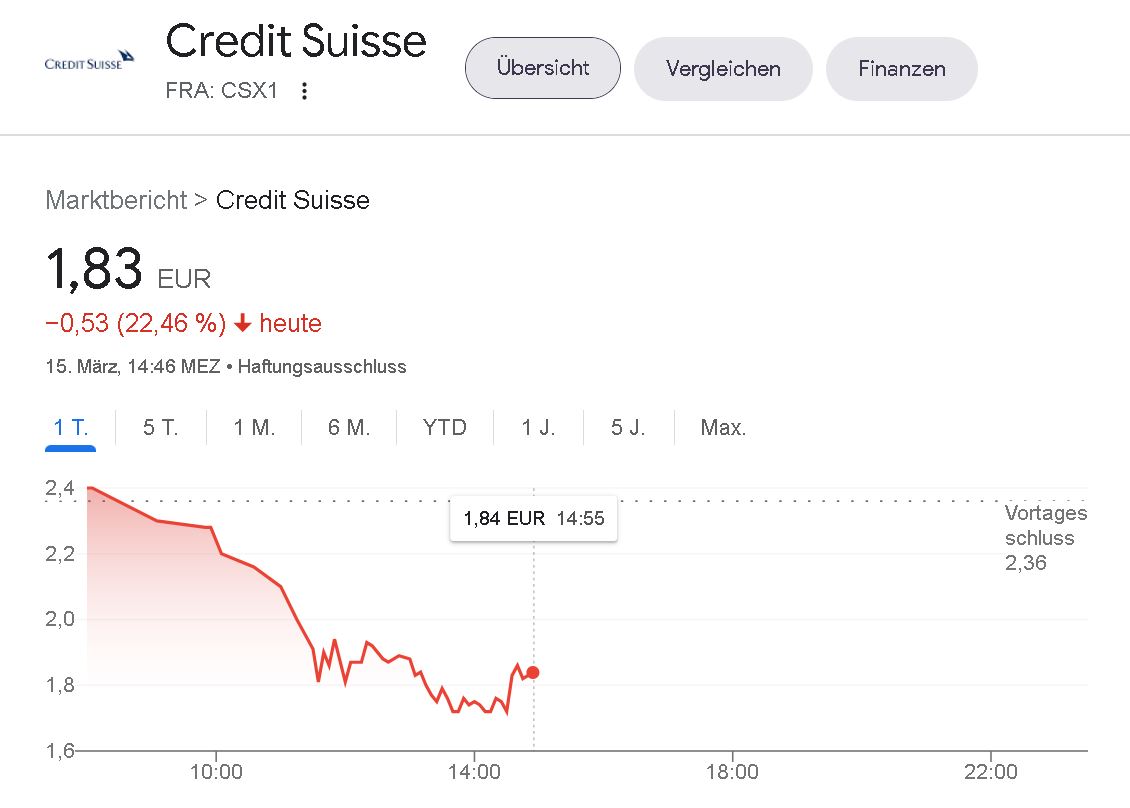Screen dimensions: 1130x808
Task: Follow the Marktbericht breadcrumb link
Action: [x=116, y=200]
